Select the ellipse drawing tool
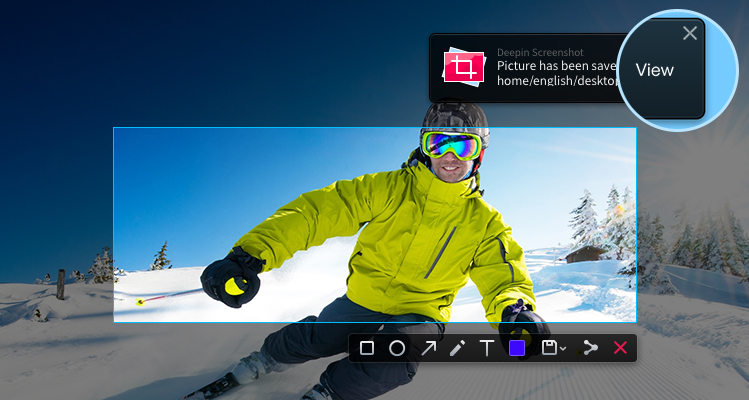This screenshot has width=749, height=400. click(397, 348)
